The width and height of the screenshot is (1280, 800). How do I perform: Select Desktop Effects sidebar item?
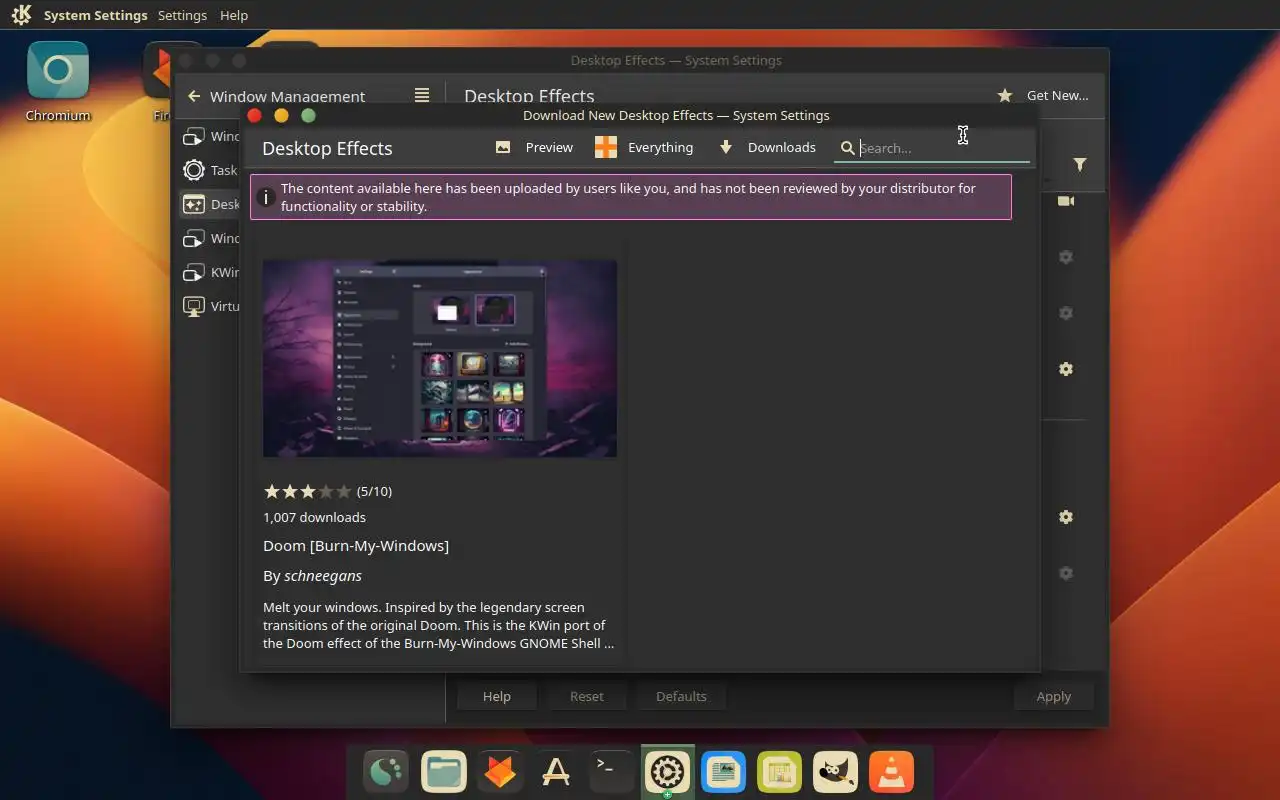pos(210,204)
